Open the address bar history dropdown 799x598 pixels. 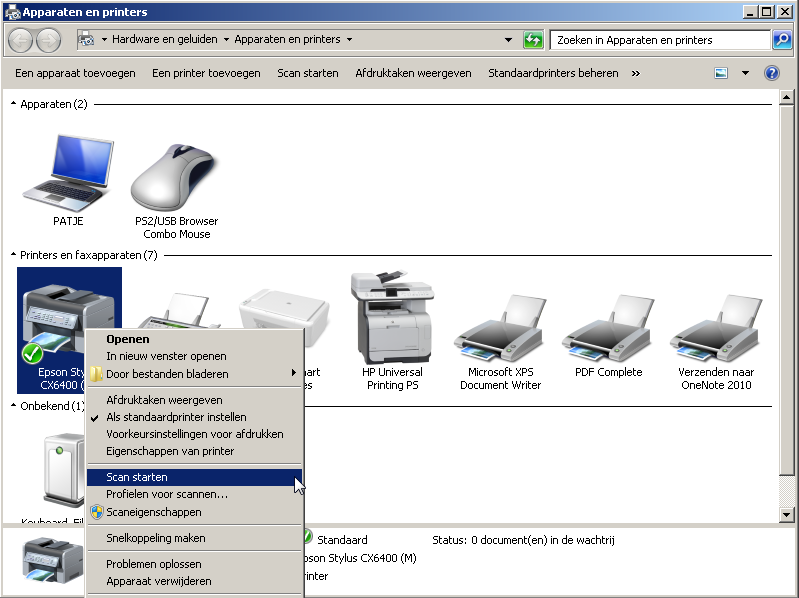coord(508,40)
